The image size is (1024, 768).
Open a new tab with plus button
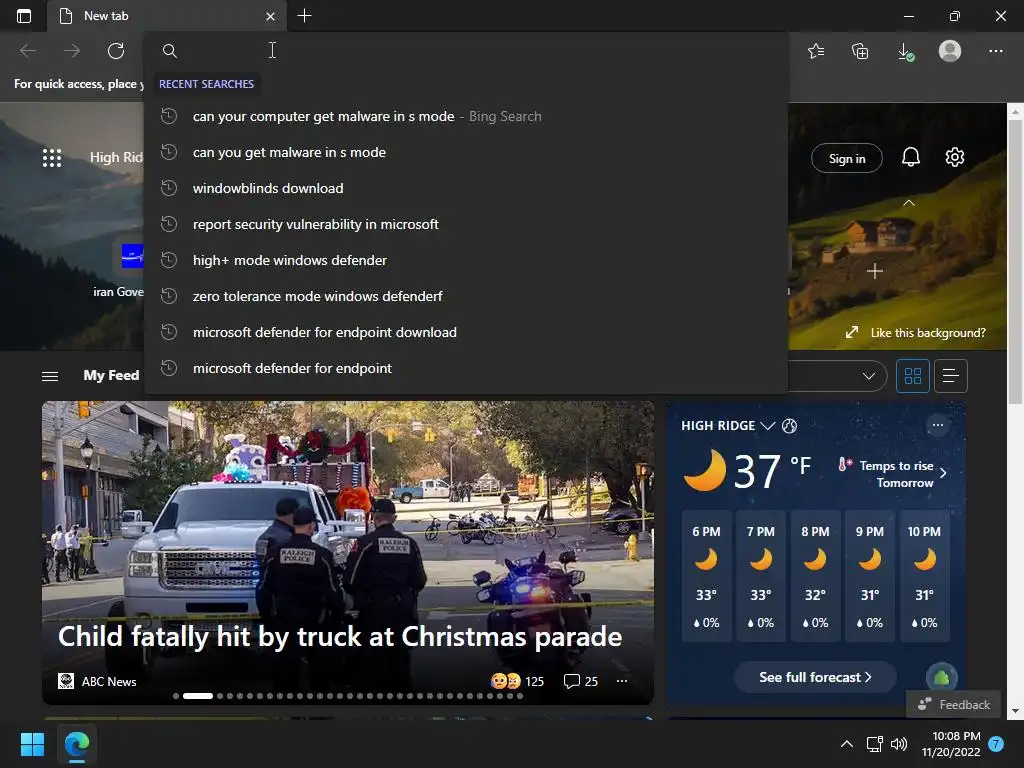(x=304, y=16)
